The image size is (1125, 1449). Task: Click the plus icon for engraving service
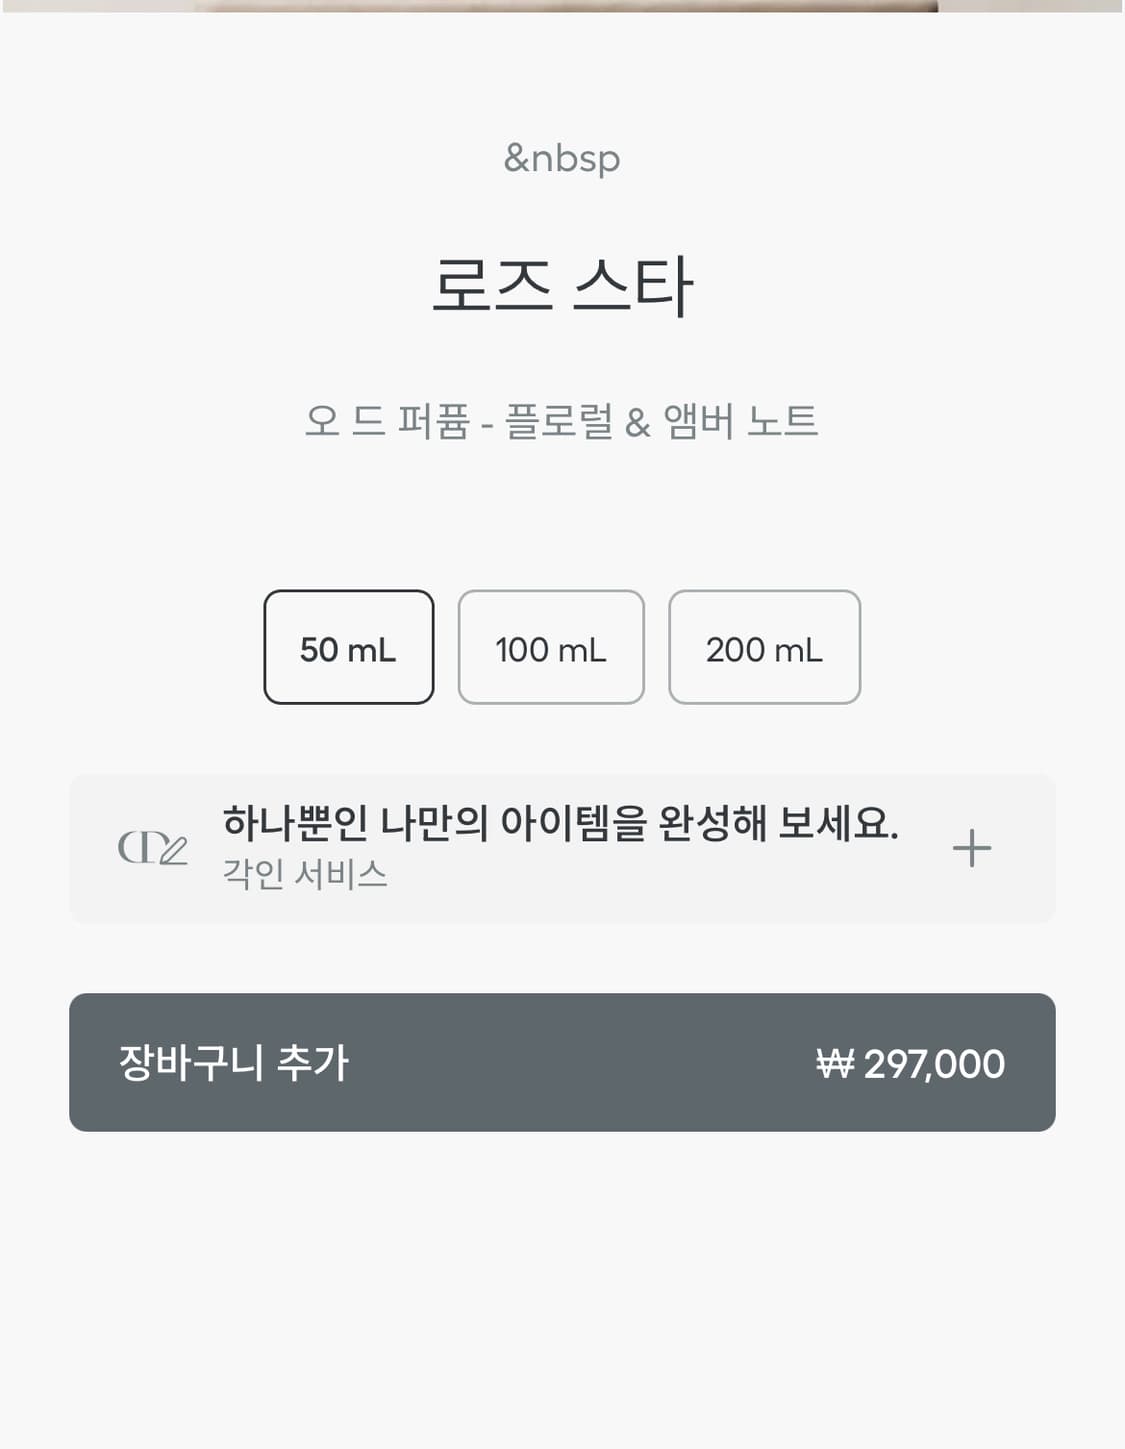(x=971, y=848)
